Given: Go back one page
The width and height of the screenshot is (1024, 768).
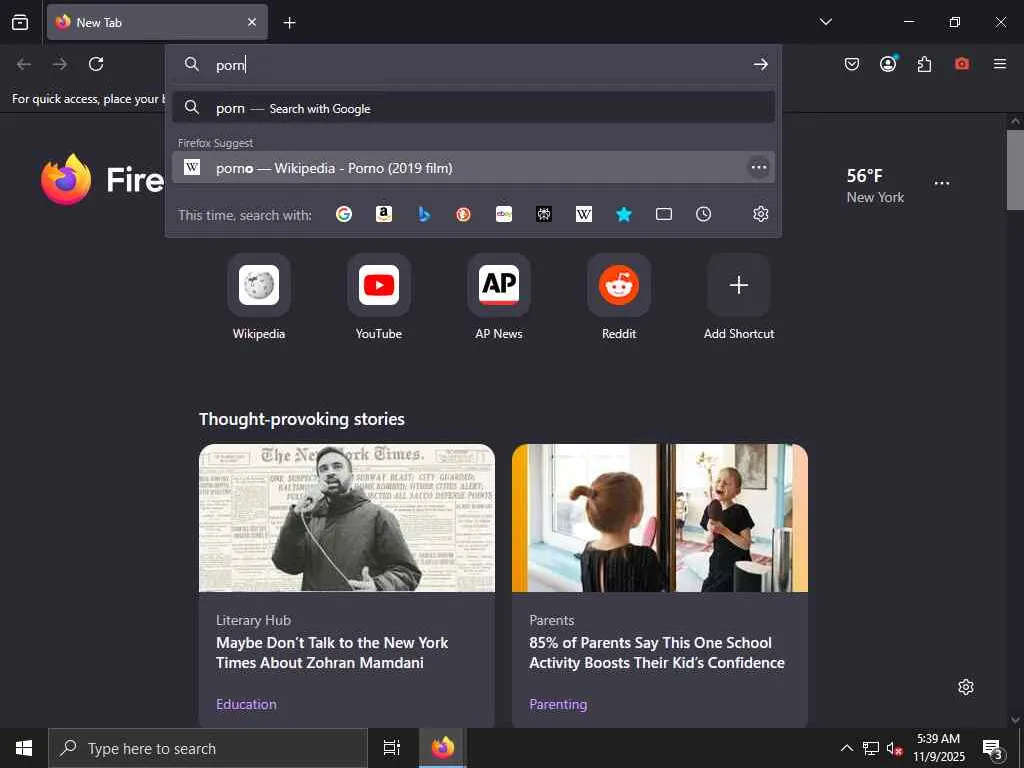Looking at the screenshot, I should point(24,64).
